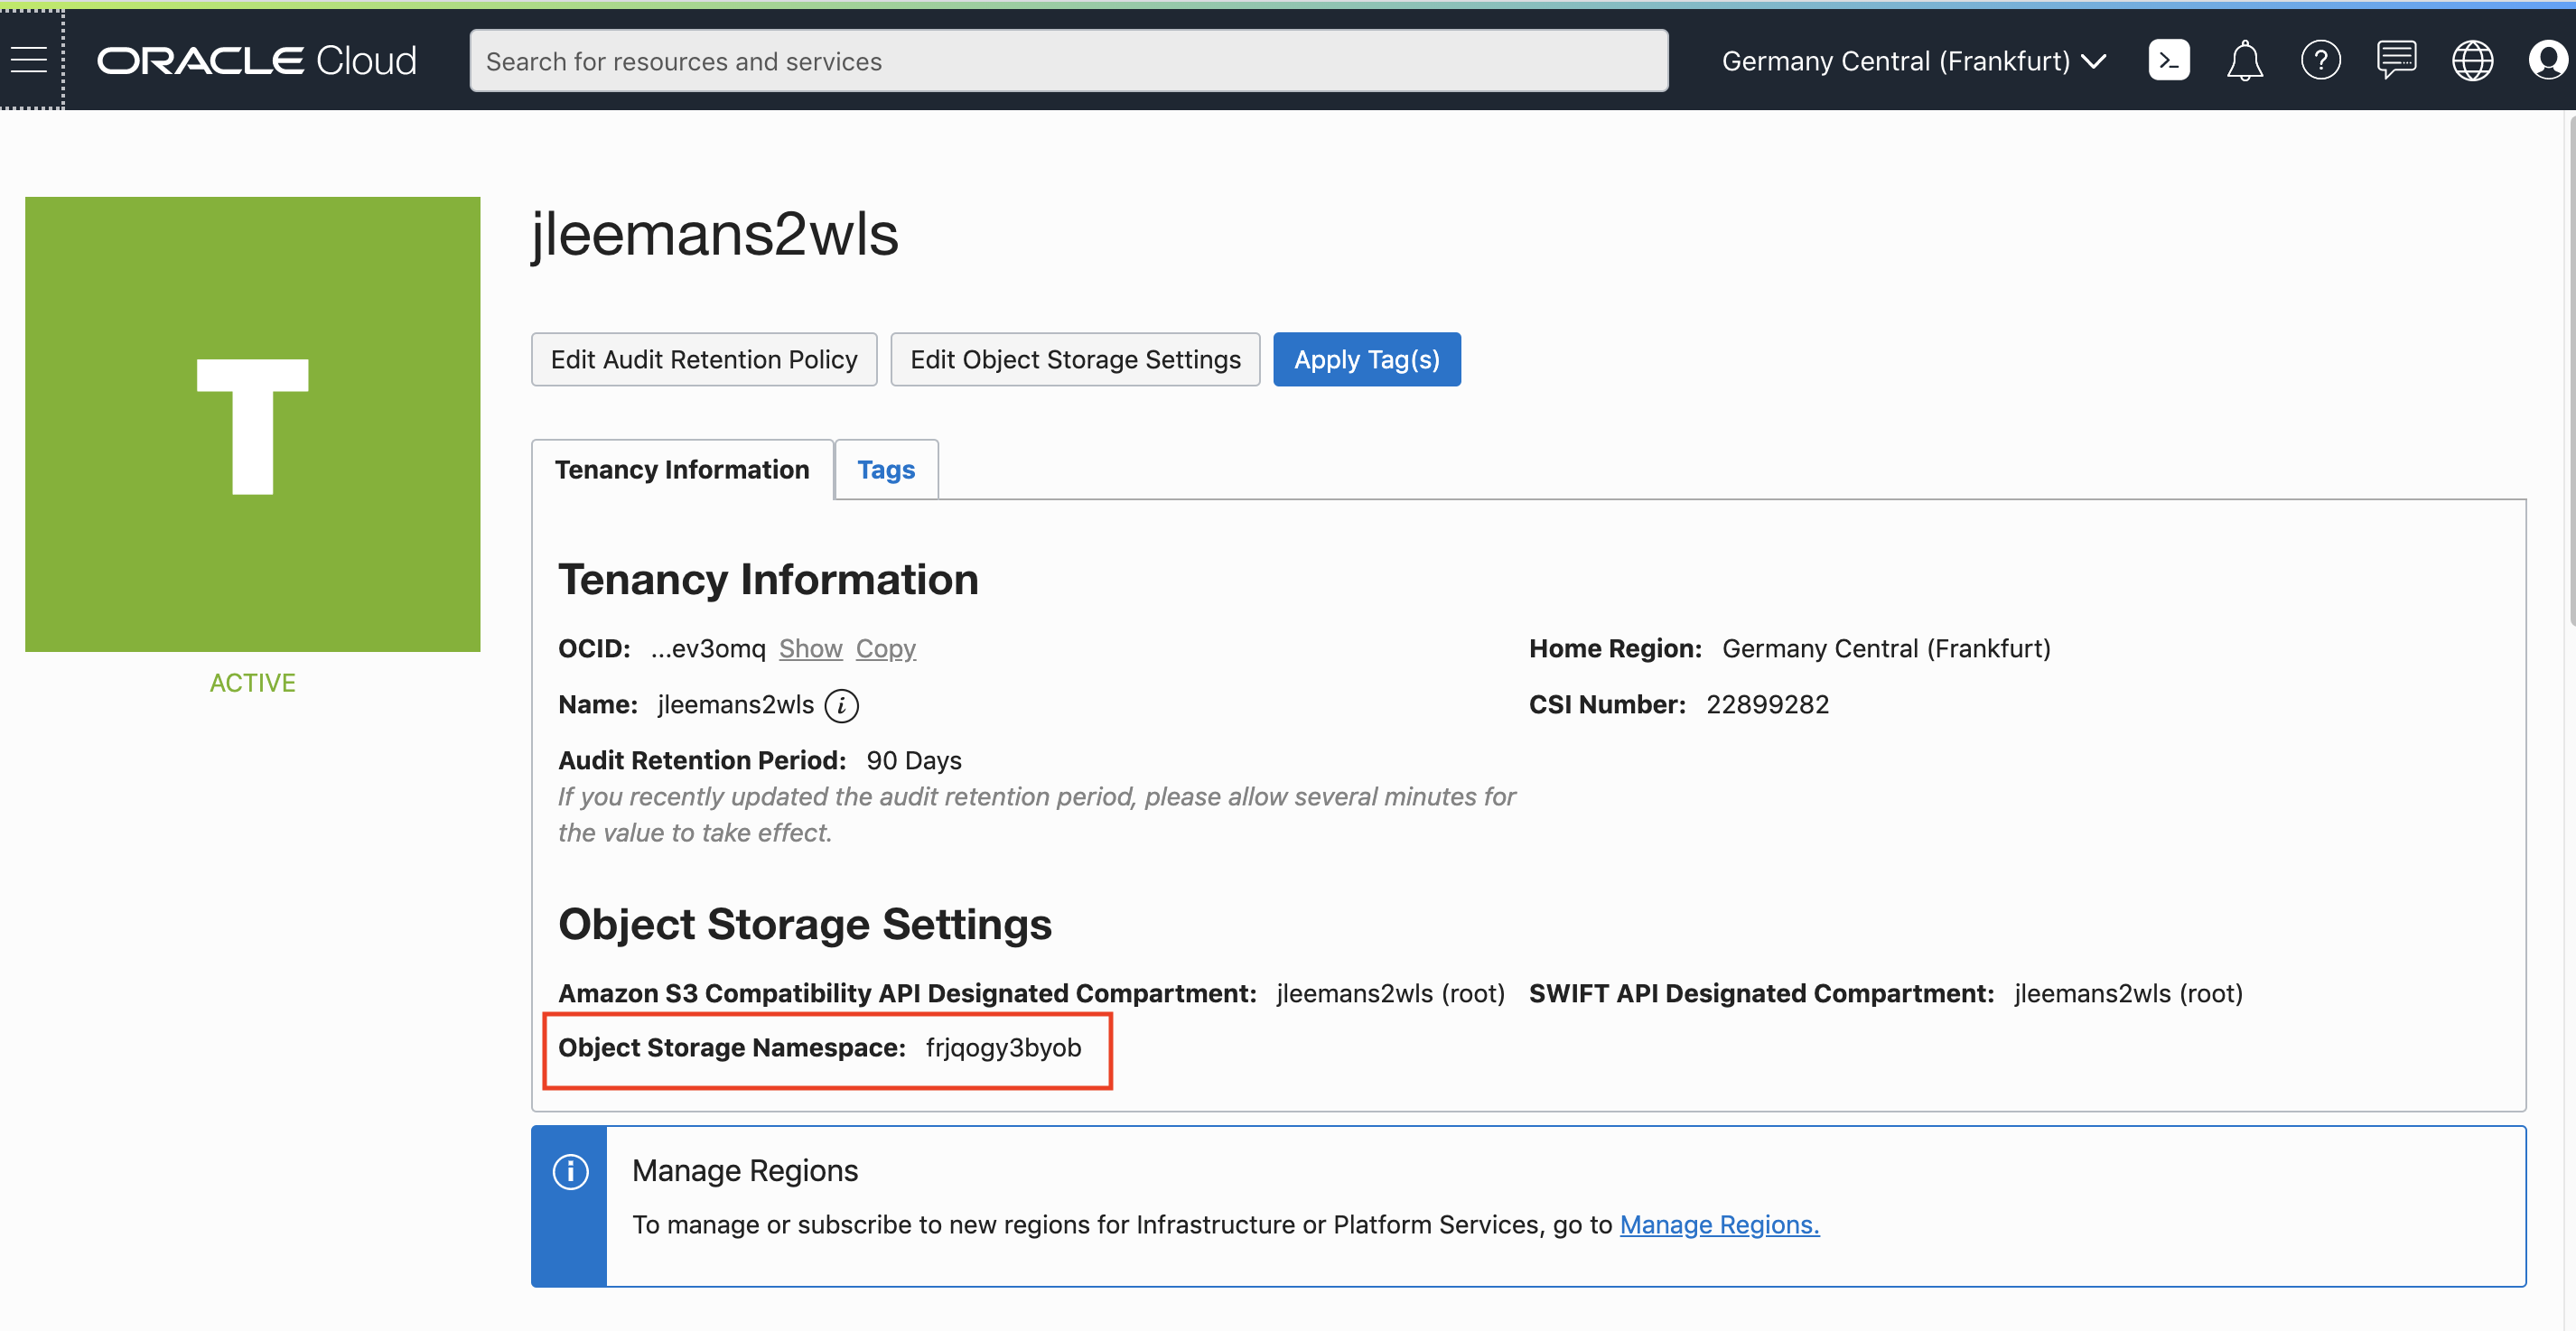Switch to the Tags tab
The height and width of the screenshot is (1331, 2576).
click(886, 470)
